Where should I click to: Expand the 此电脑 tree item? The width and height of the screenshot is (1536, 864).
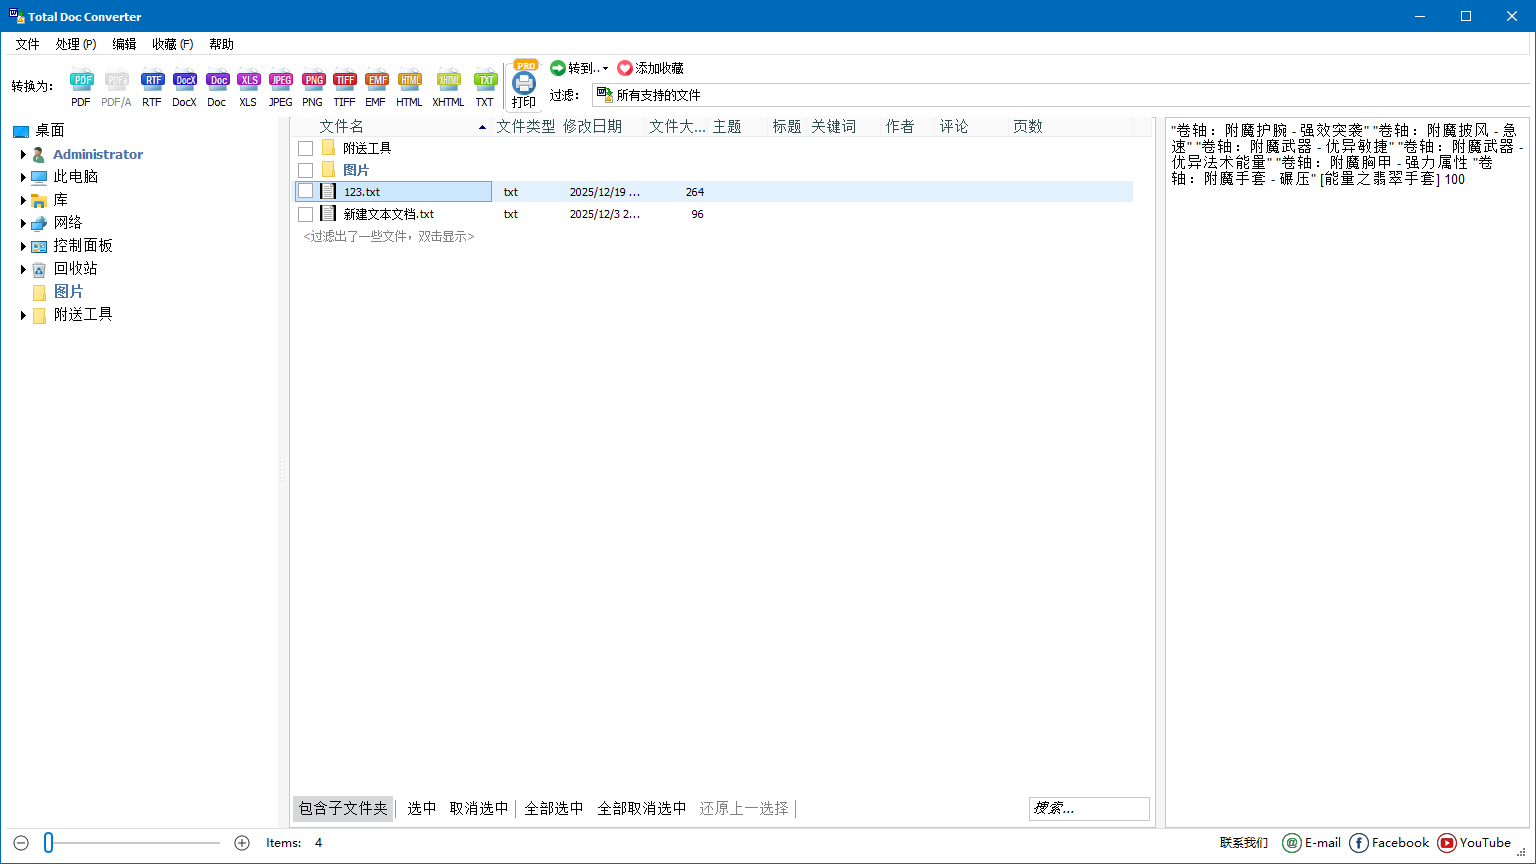coord(23,177)
